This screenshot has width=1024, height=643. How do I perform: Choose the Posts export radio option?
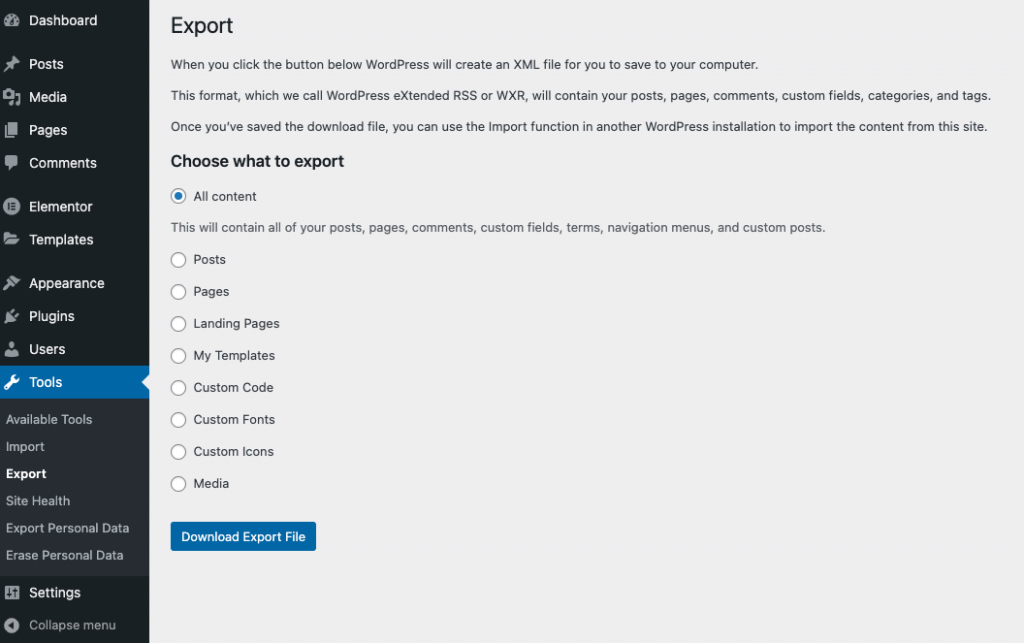point(178,260)
